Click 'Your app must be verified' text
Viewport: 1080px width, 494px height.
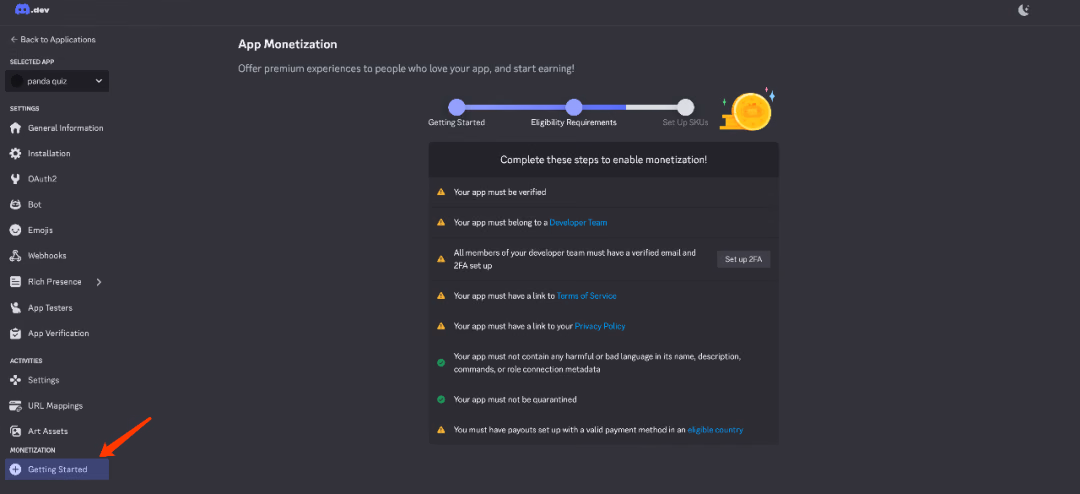pos(500,192)
